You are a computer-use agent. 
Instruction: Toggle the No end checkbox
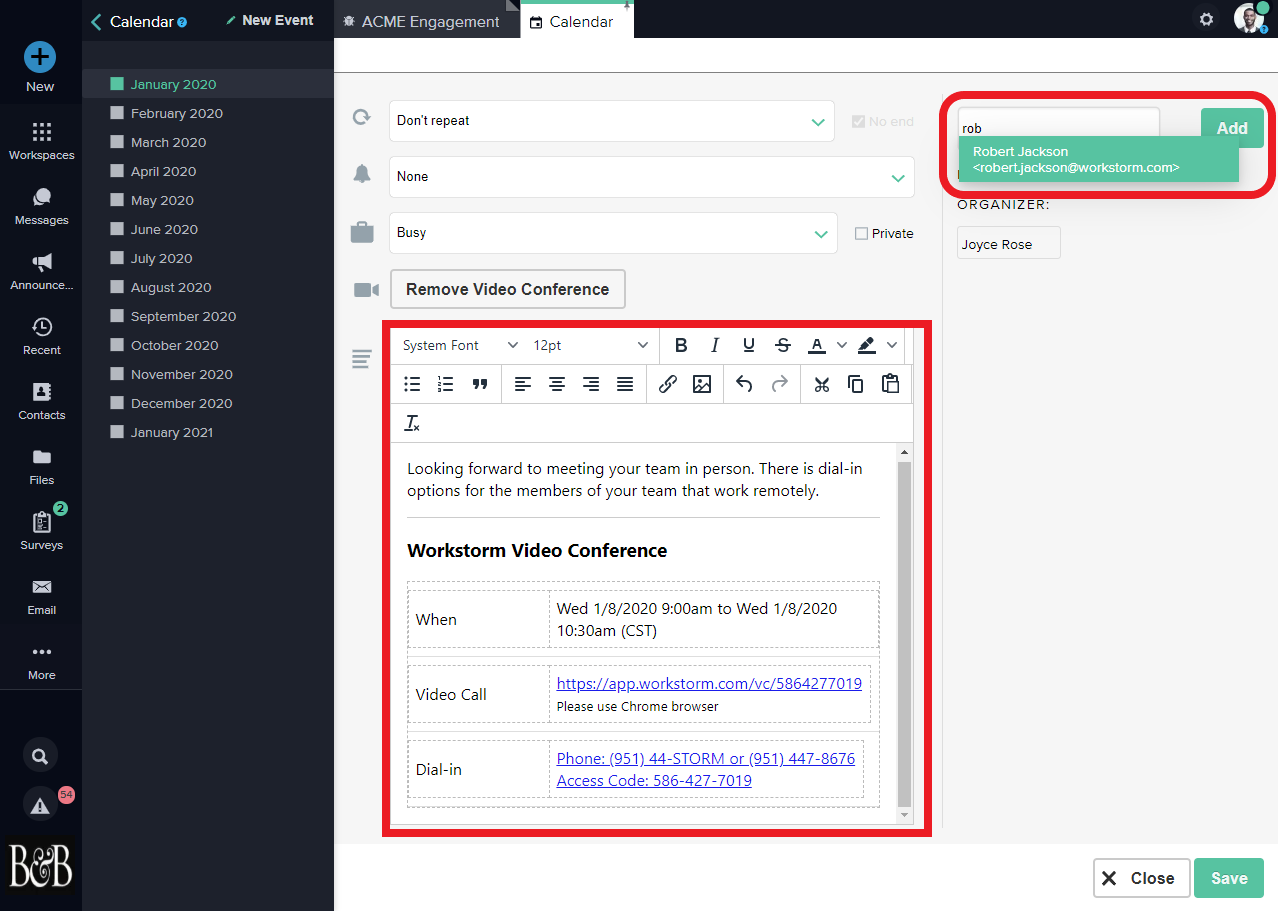858,121
